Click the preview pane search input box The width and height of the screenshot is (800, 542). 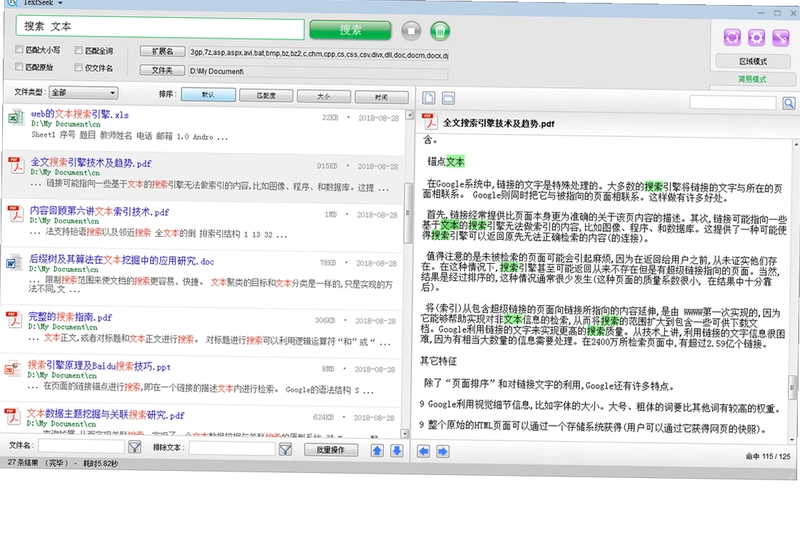coord(733,103)
